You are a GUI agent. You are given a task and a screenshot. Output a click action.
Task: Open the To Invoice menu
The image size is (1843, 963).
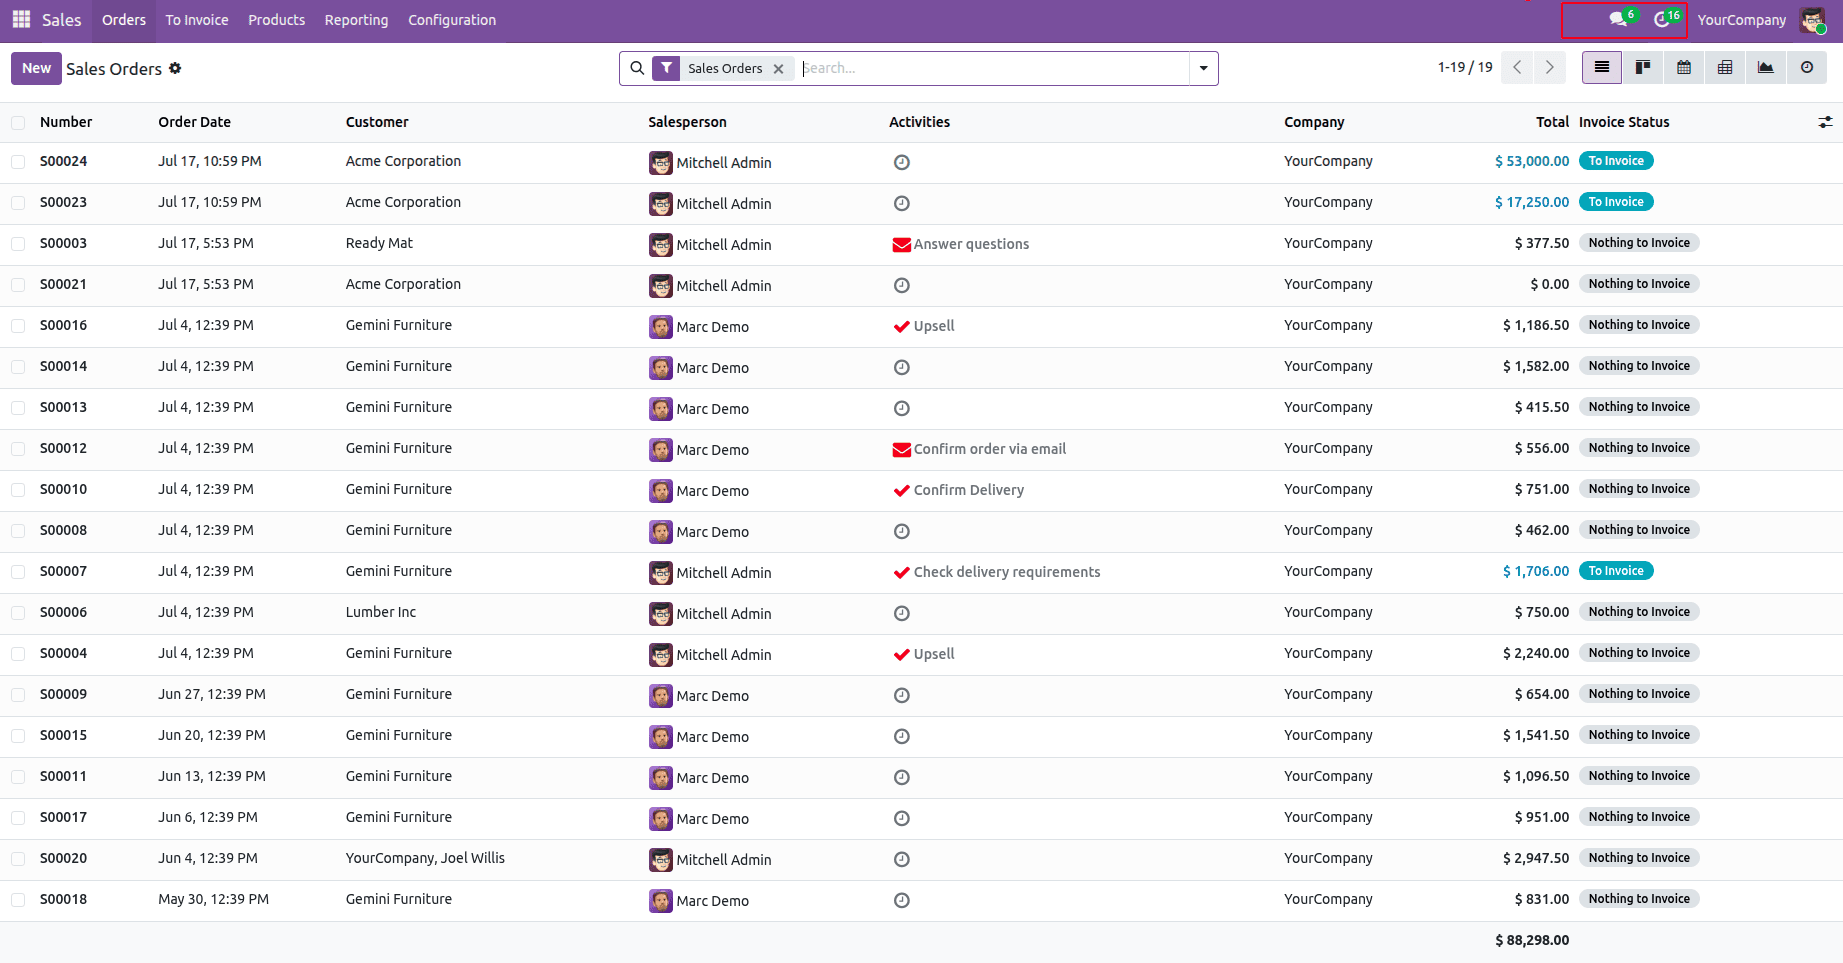point(197,20)
